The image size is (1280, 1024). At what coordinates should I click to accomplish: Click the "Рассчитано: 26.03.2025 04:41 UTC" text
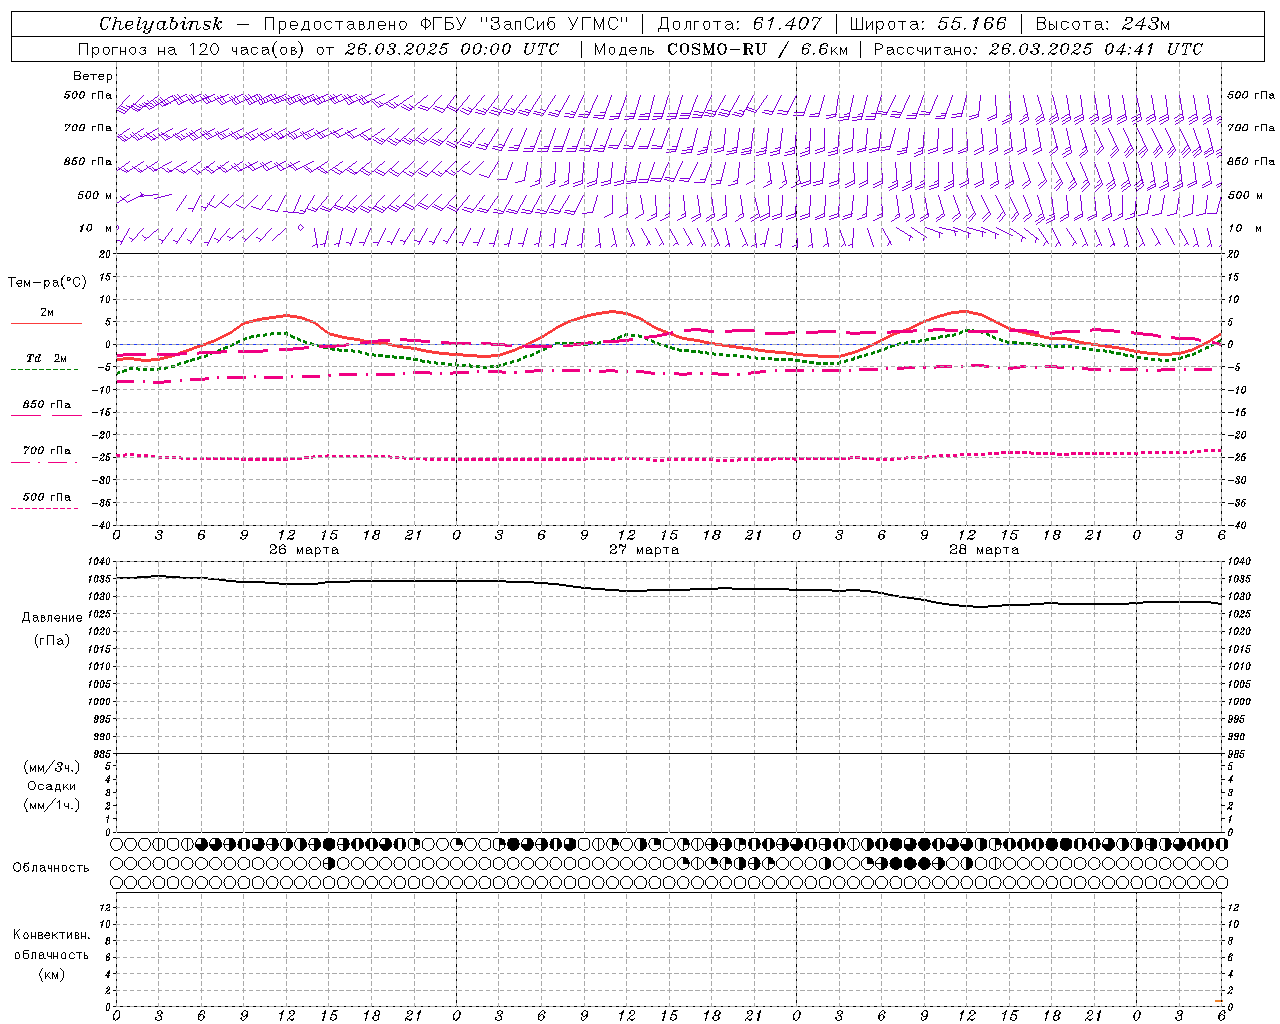pyautogui.click(x=1038, y=49)
